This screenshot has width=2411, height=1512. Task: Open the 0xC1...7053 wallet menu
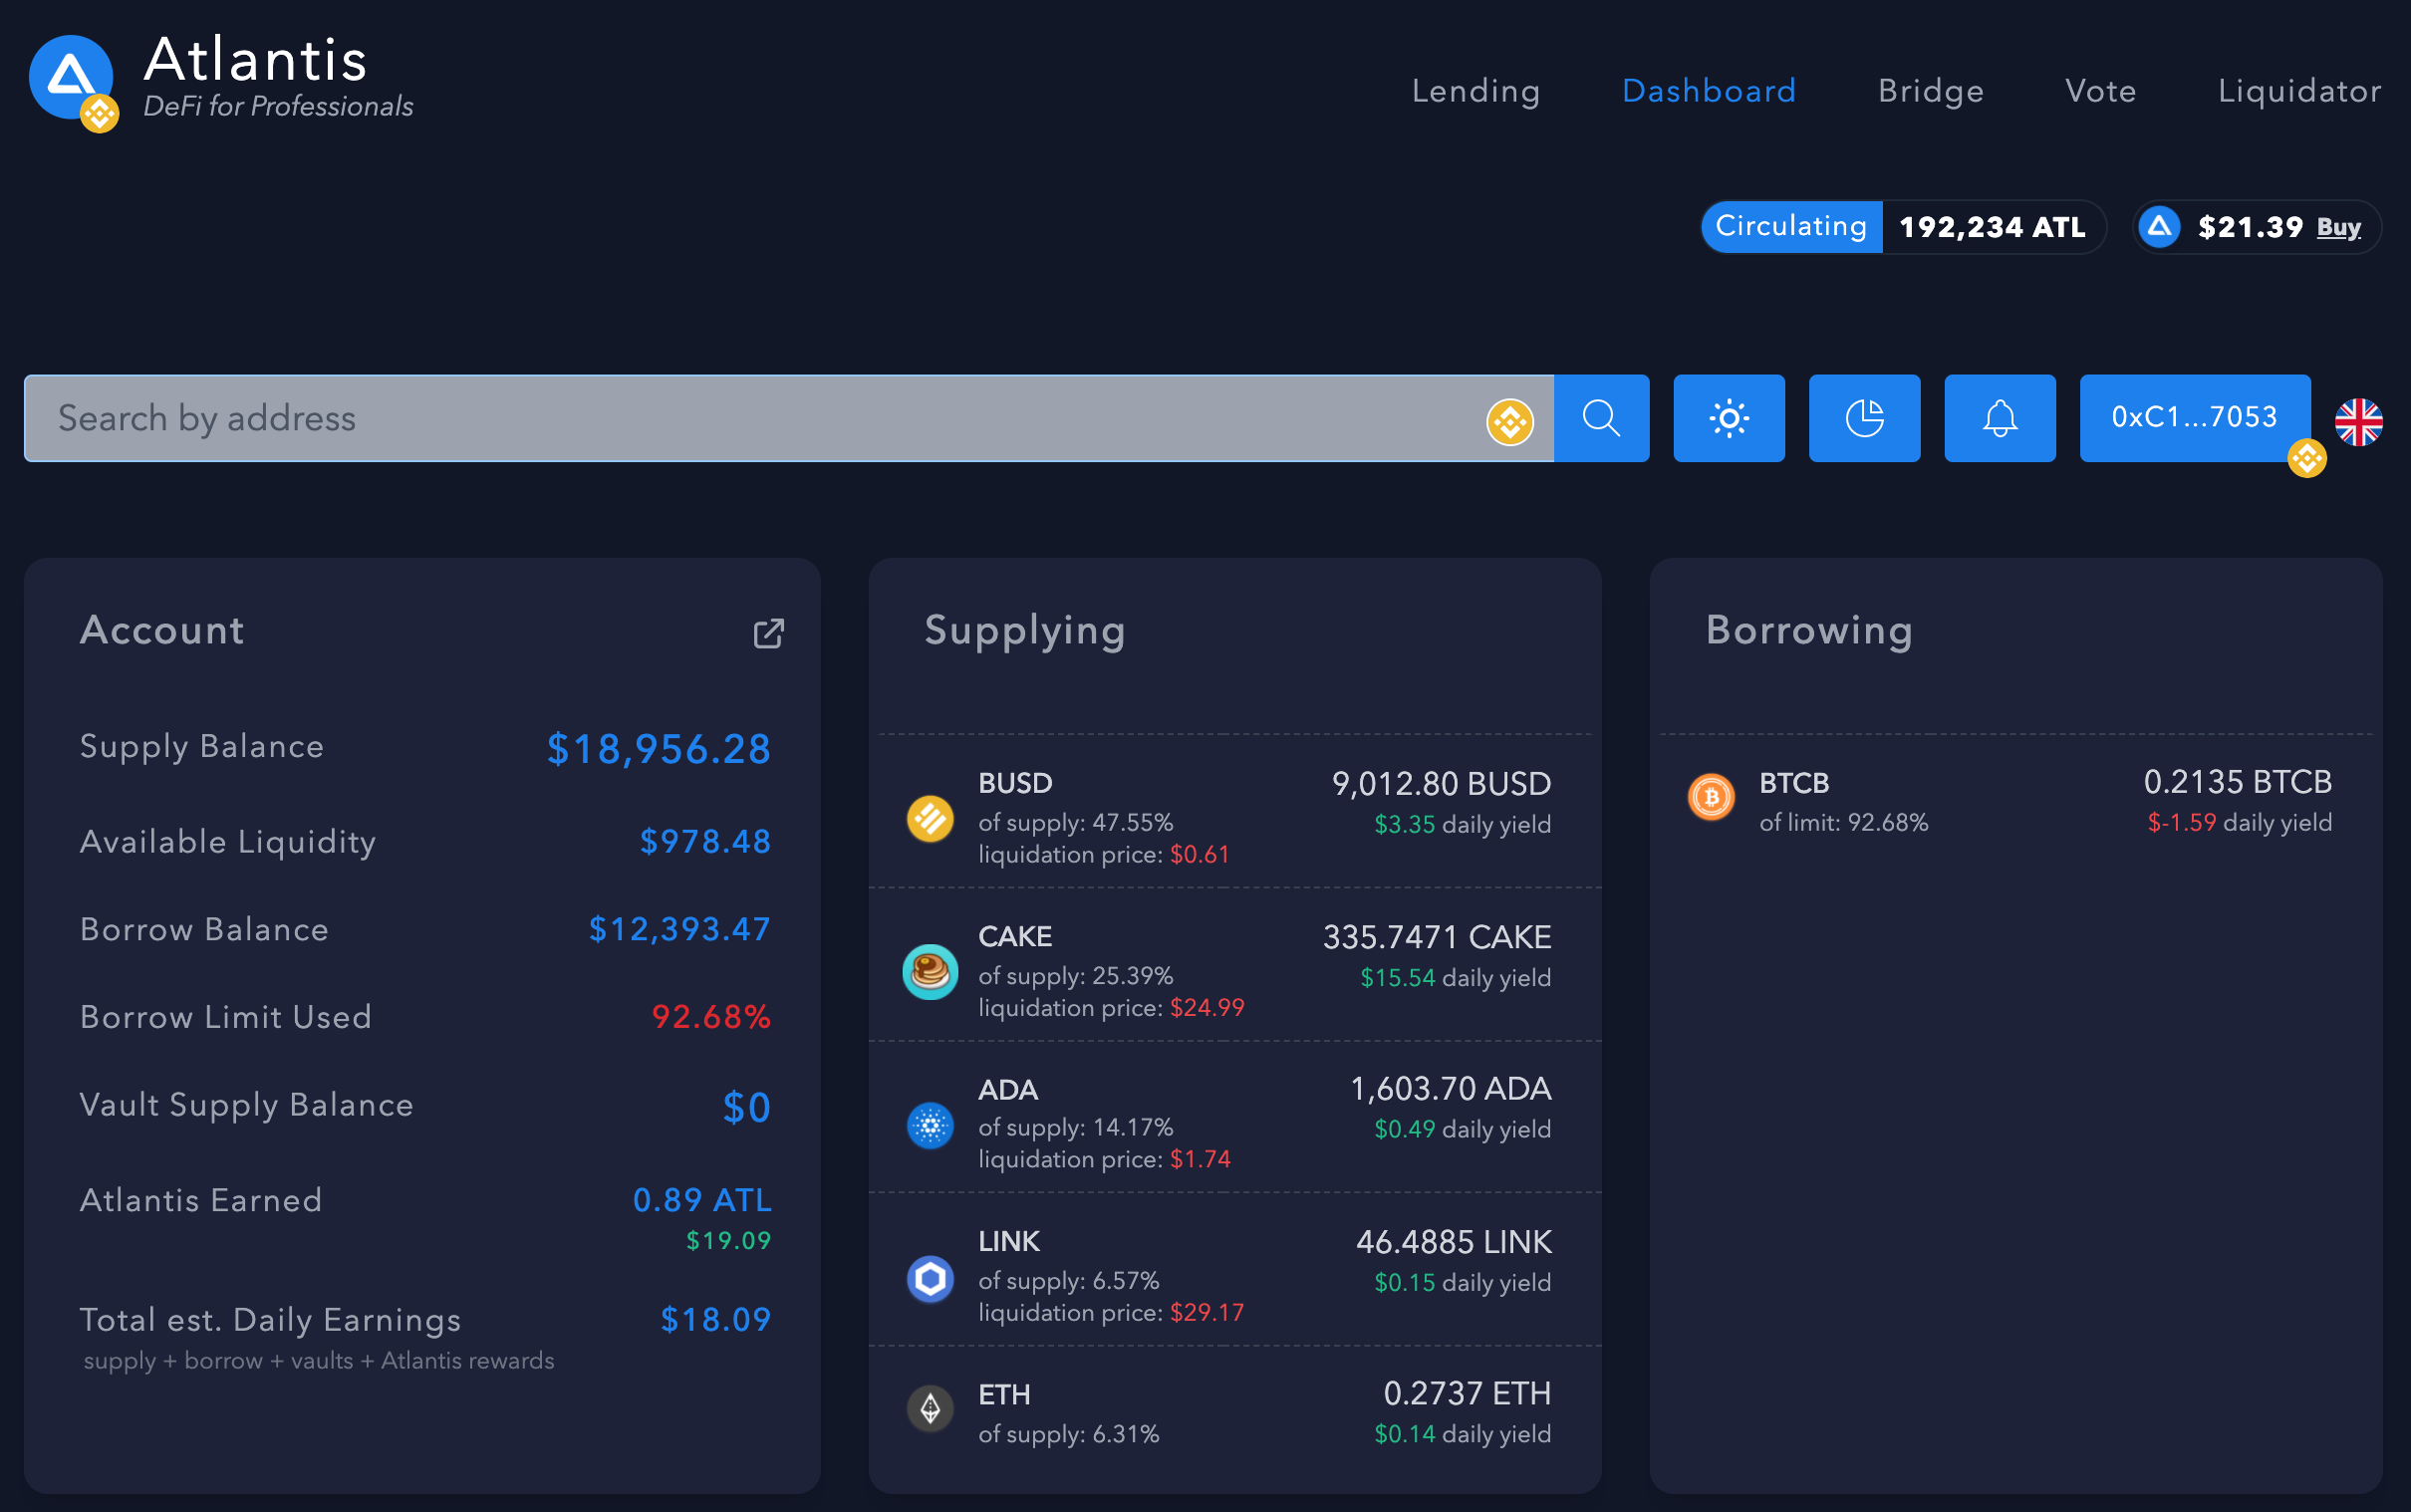pos(2194,417)
